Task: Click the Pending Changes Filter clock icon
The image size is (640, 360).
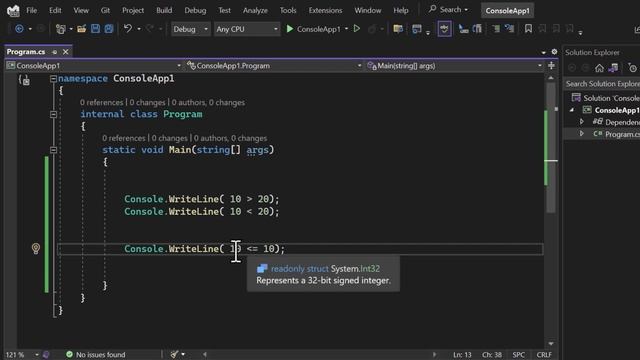Action: (x=632, y=68)
